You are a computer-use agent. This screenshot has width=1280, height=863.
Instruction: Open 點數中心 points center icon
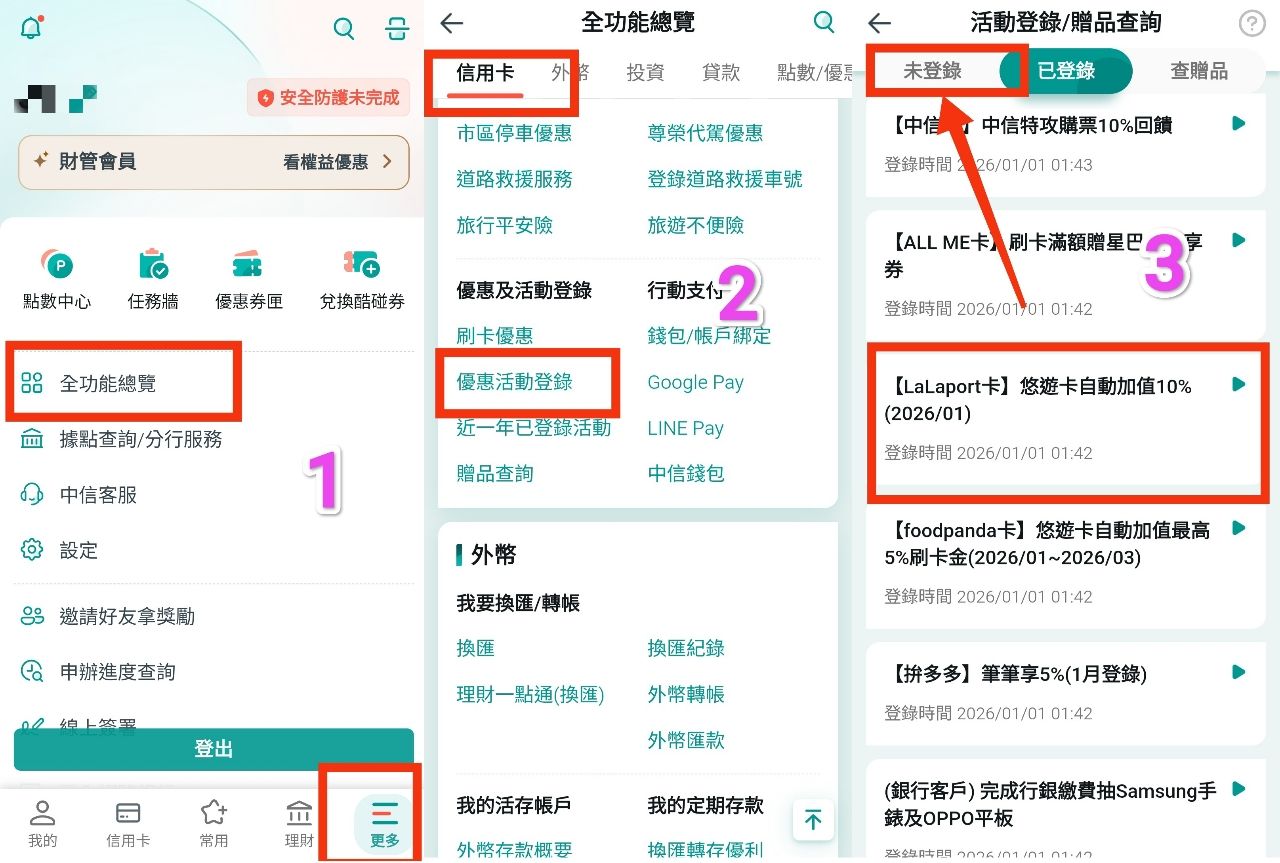pyautogui.click(x=57, y=266)
